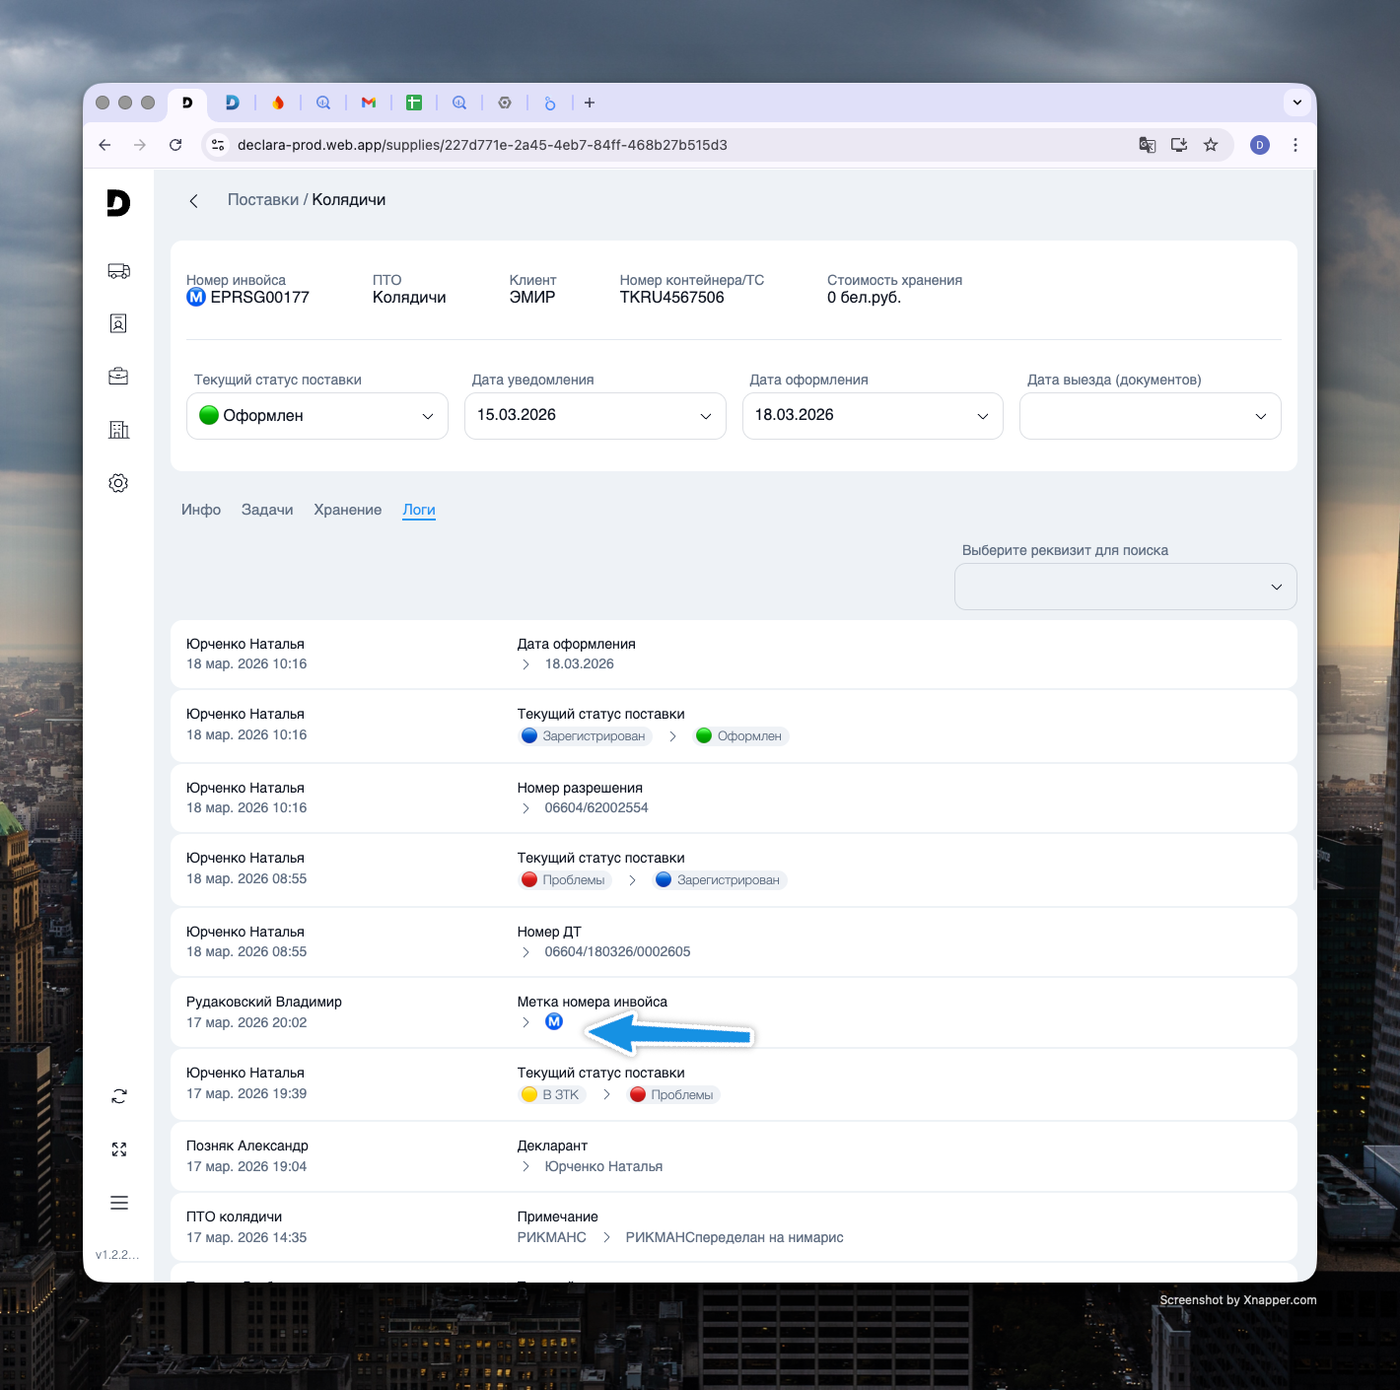View site information icon in the address bar
The image size is (1400, 1390).
[218, 145]
